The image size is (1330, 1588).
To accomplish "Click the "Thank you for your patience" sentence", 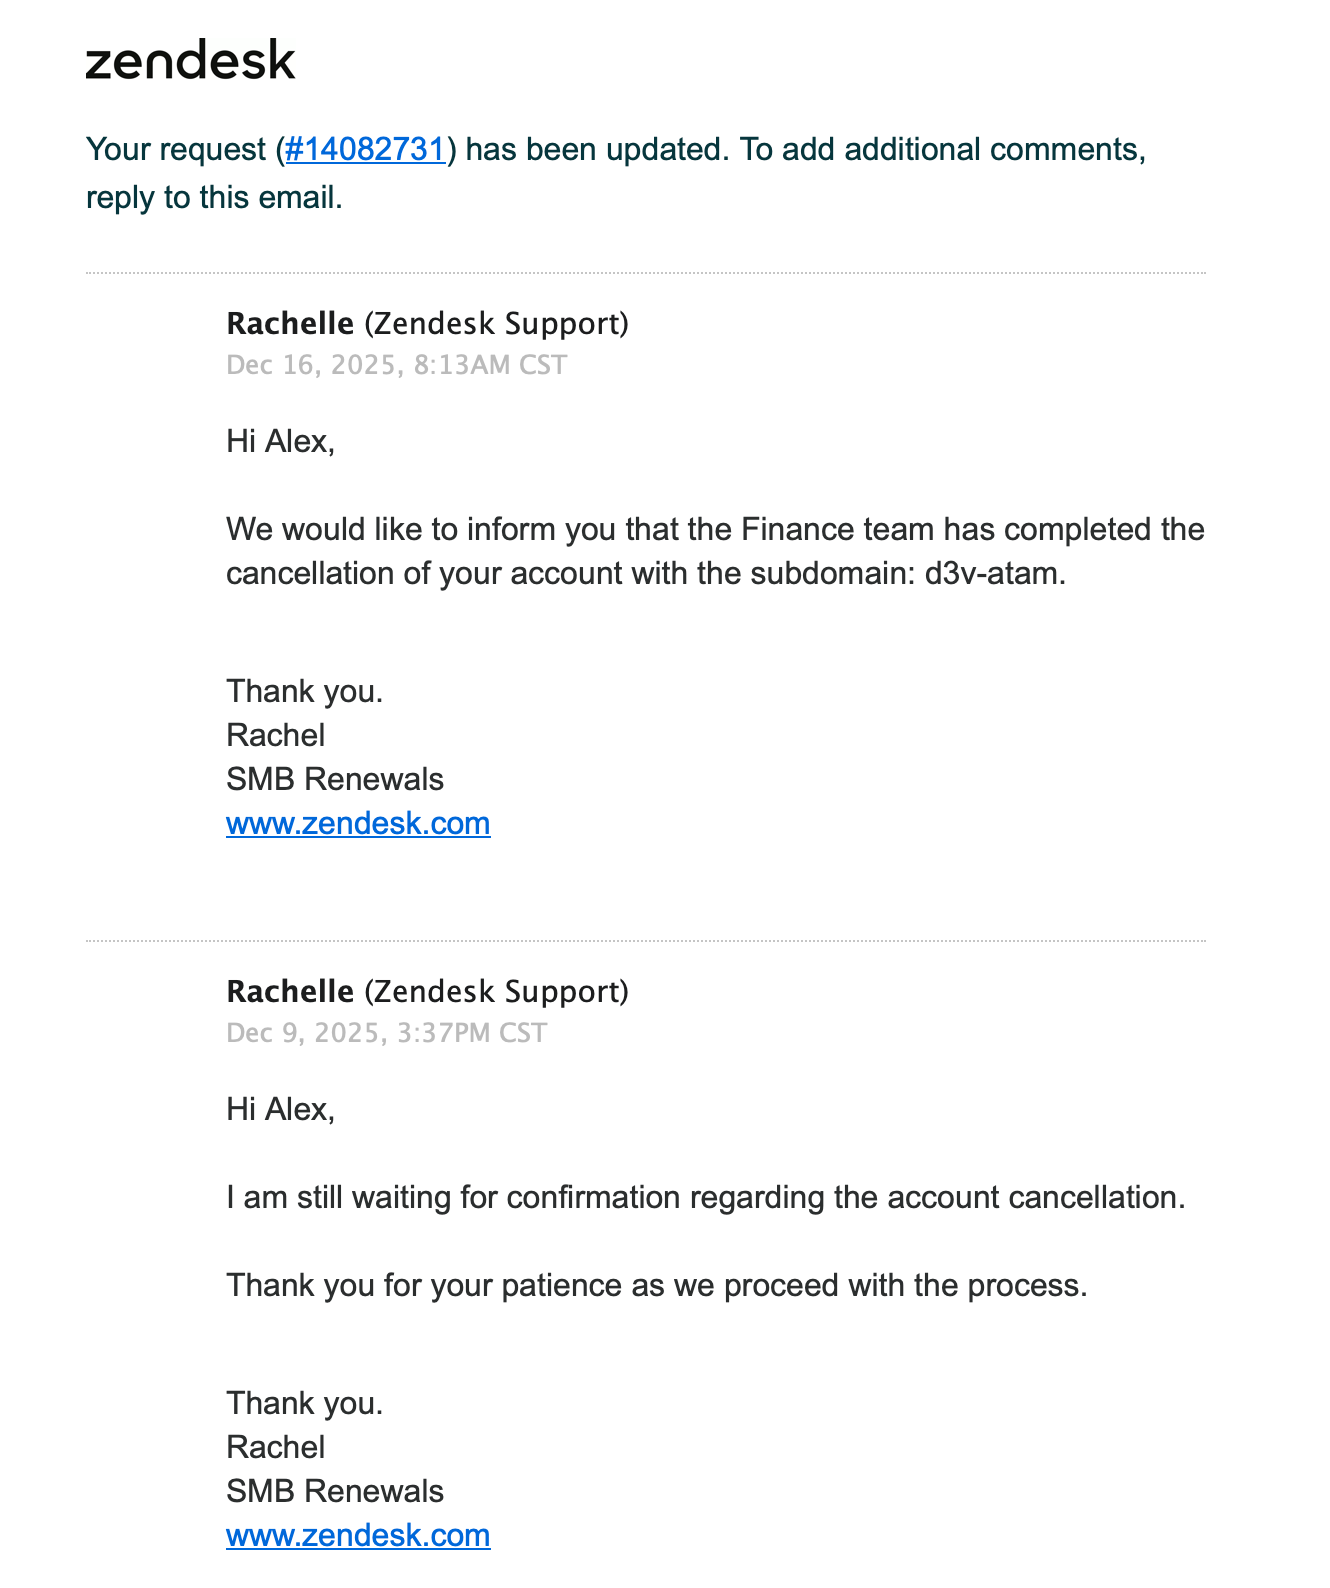I will (656, 1285).
